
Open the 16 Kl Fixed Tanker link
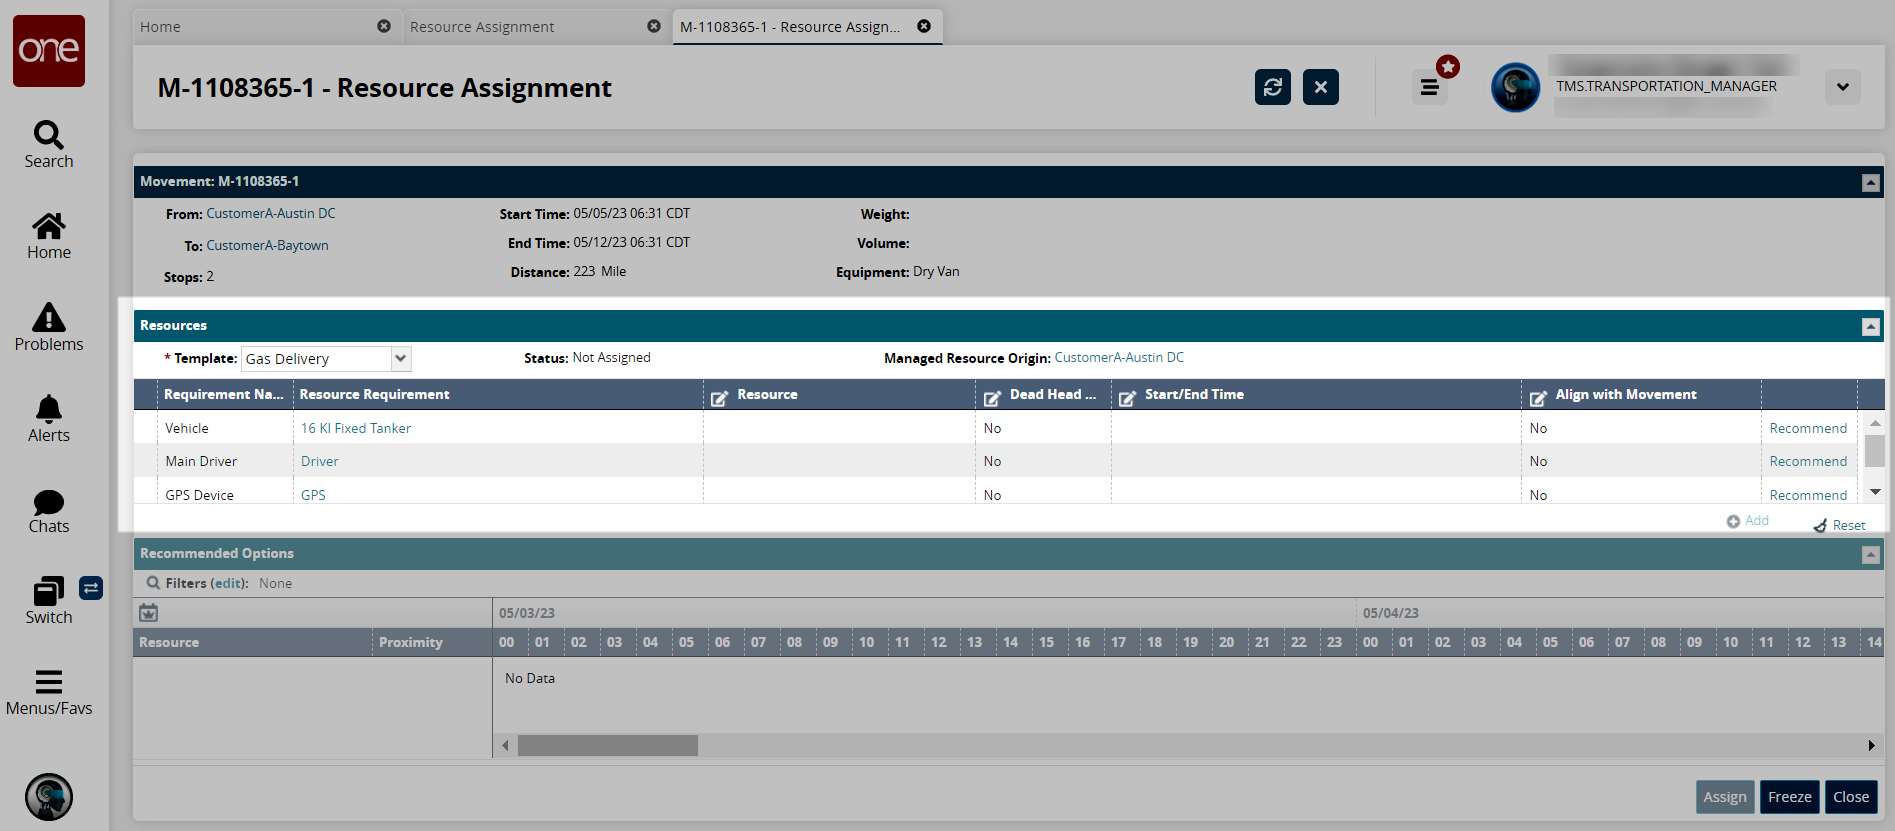[x=356, y=428]
